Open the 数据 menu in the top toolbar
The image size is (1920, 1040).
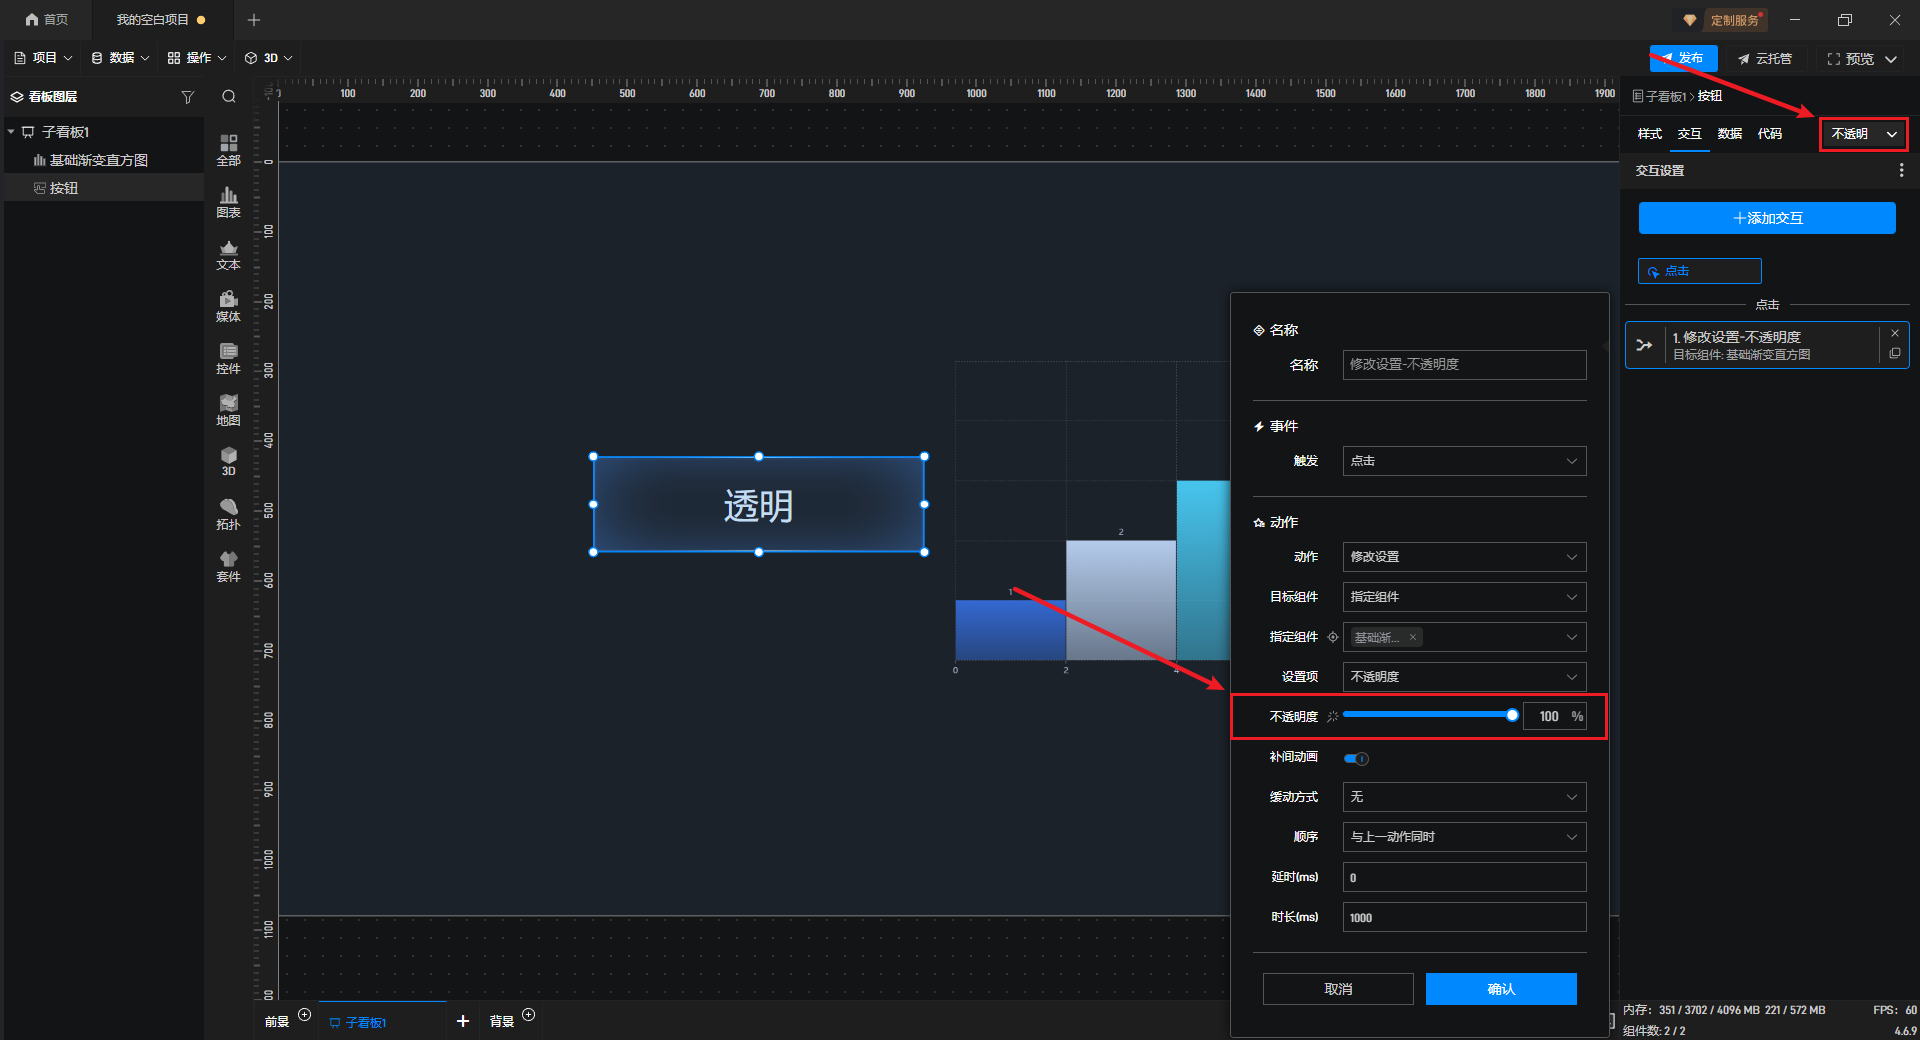120,58
